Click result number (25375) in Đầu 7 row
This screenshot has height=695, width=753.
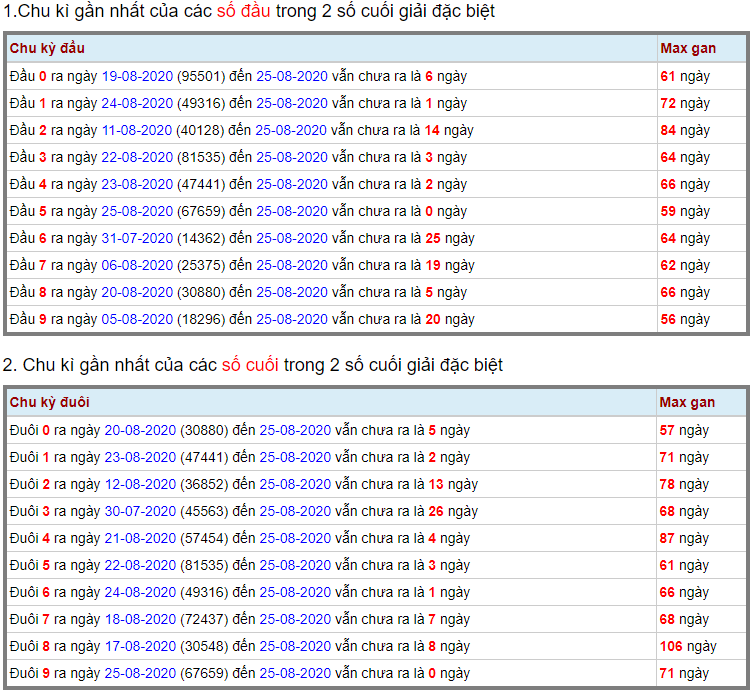201,265
